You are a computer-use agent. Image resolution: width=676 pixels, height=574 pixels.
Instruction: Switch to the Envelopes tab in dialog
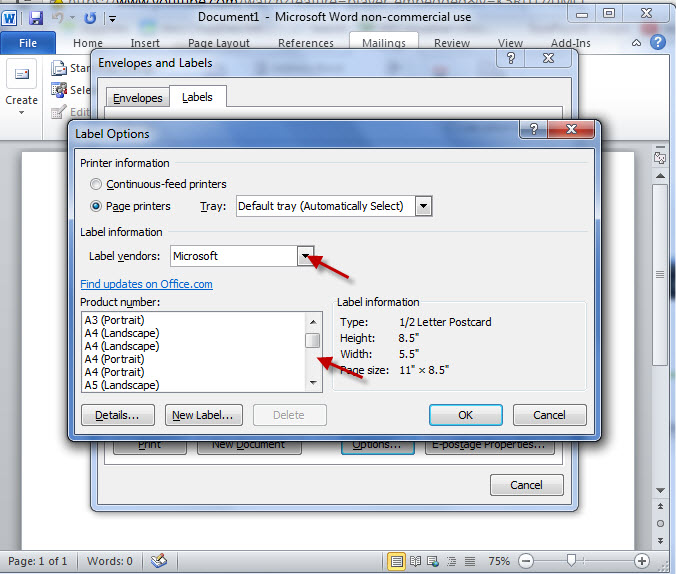(x=138, y=98)
